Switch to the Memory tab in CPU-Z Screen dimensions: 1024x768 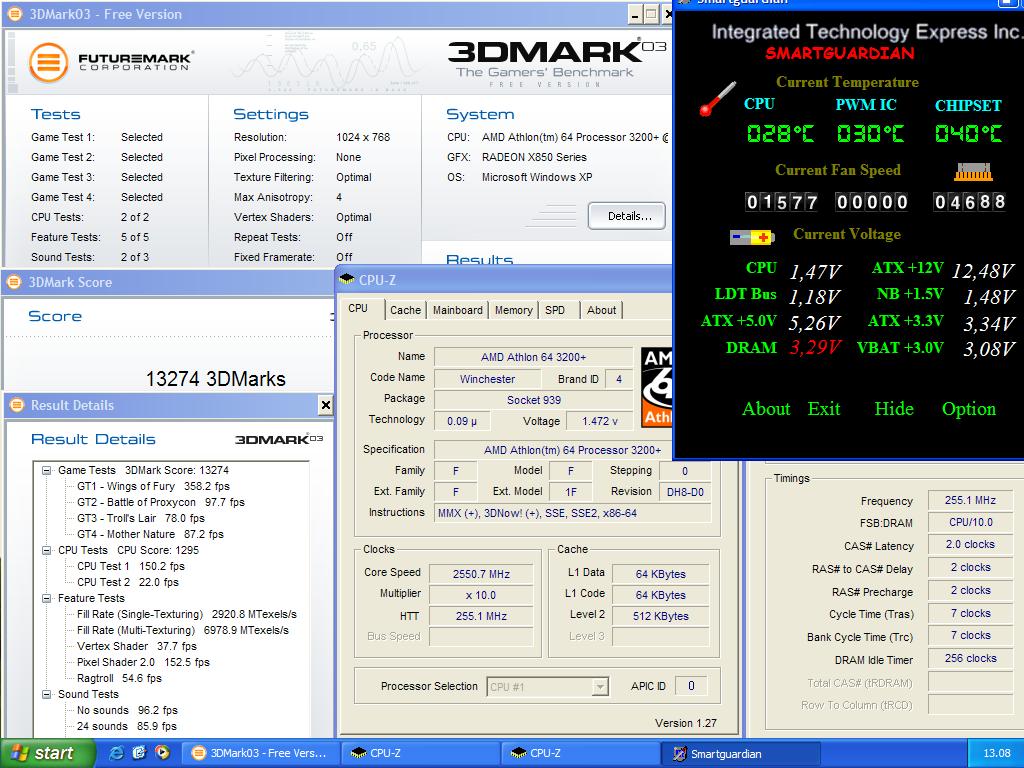coord(513,310)
